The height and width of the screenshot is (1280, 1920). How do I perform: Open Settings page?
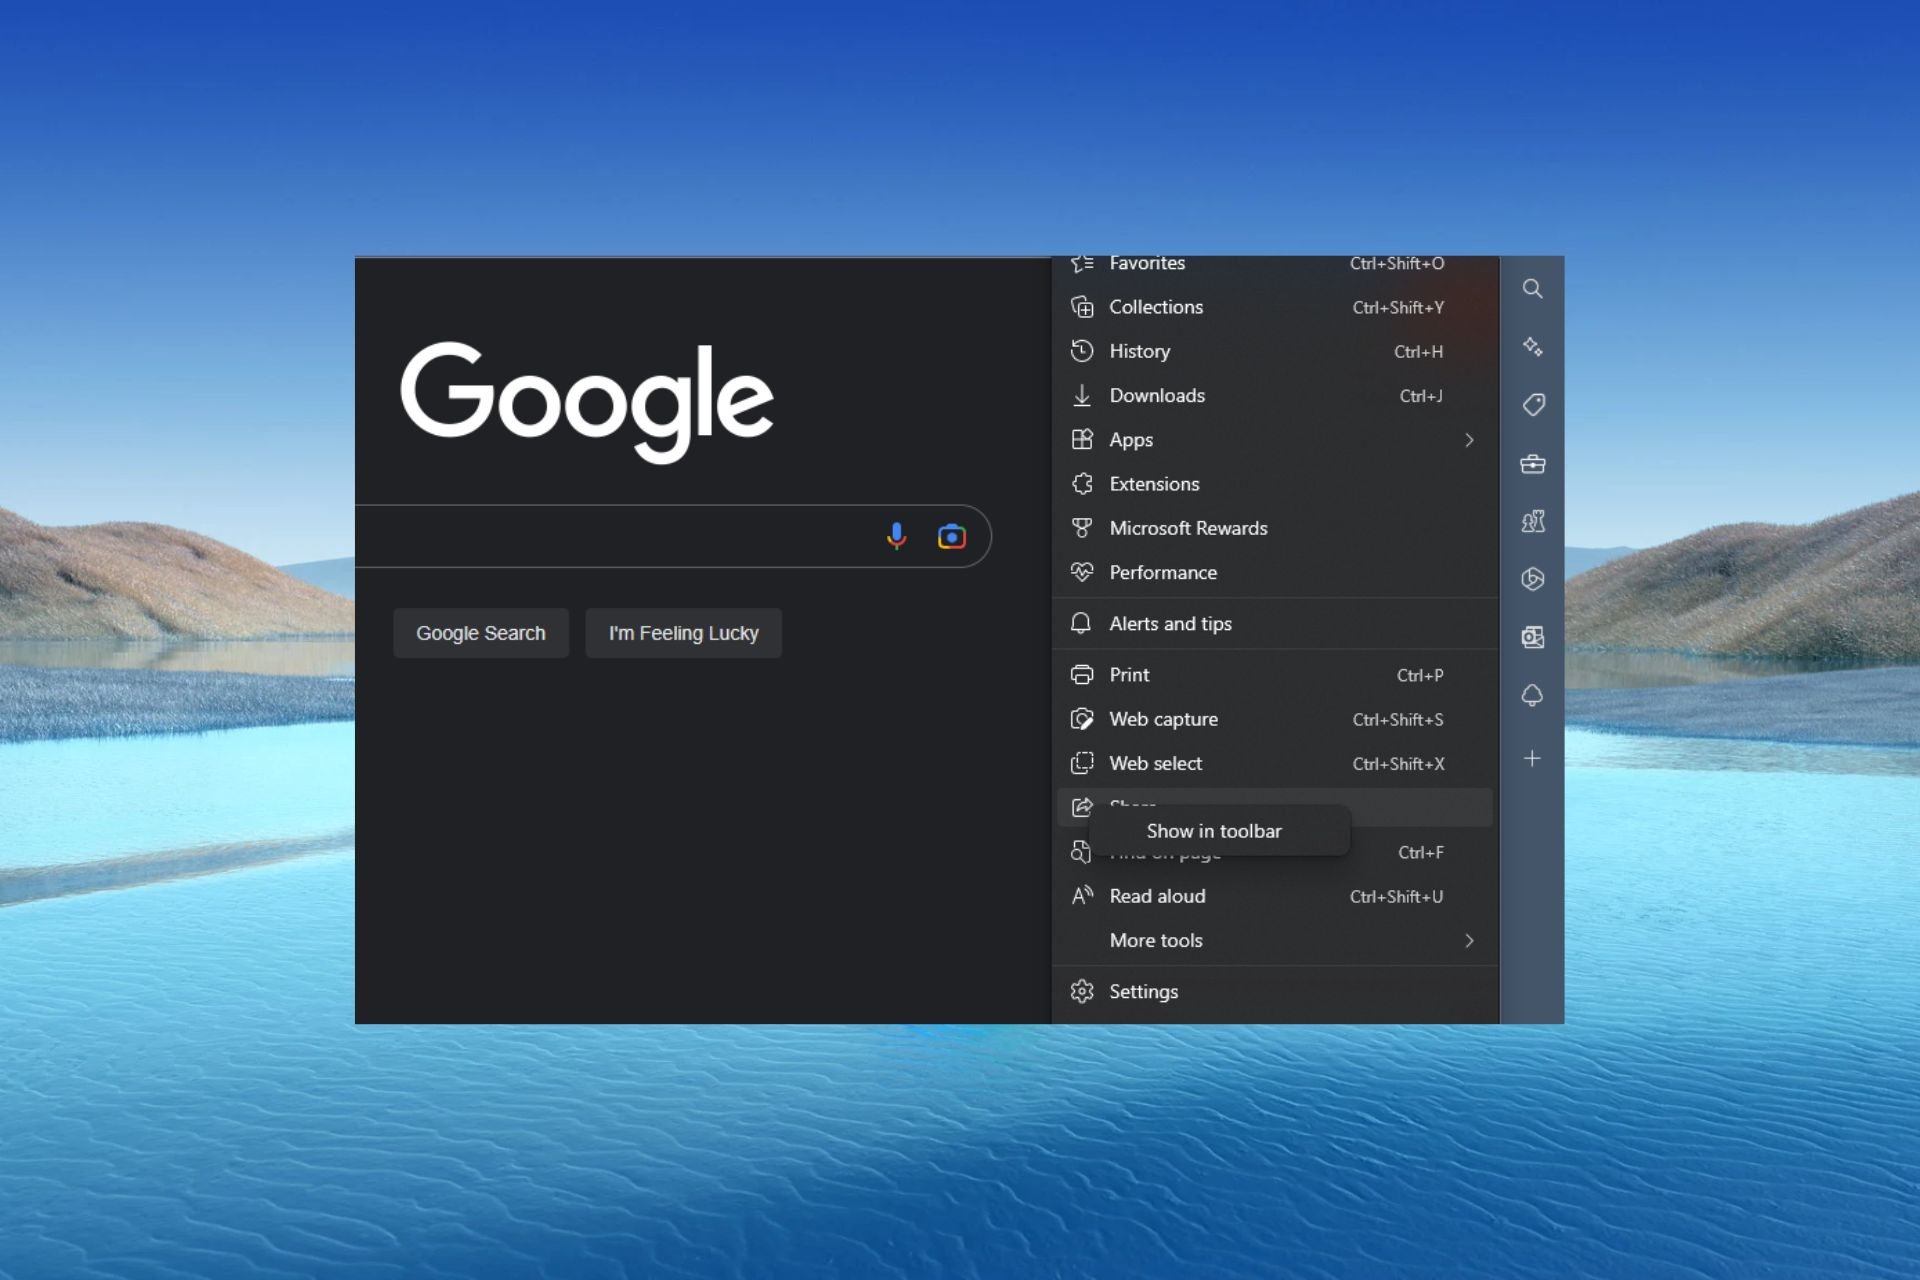tap(1143, 990)
